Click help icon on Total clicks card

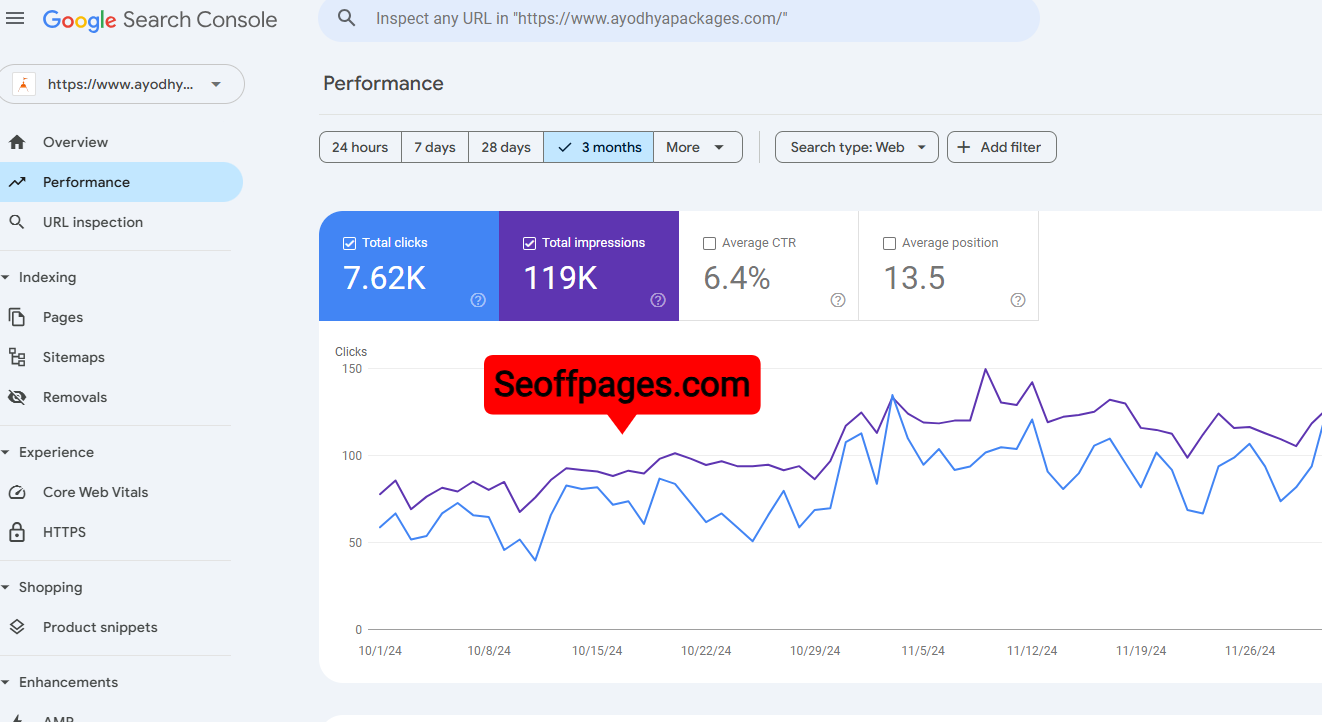click(478, 300)
